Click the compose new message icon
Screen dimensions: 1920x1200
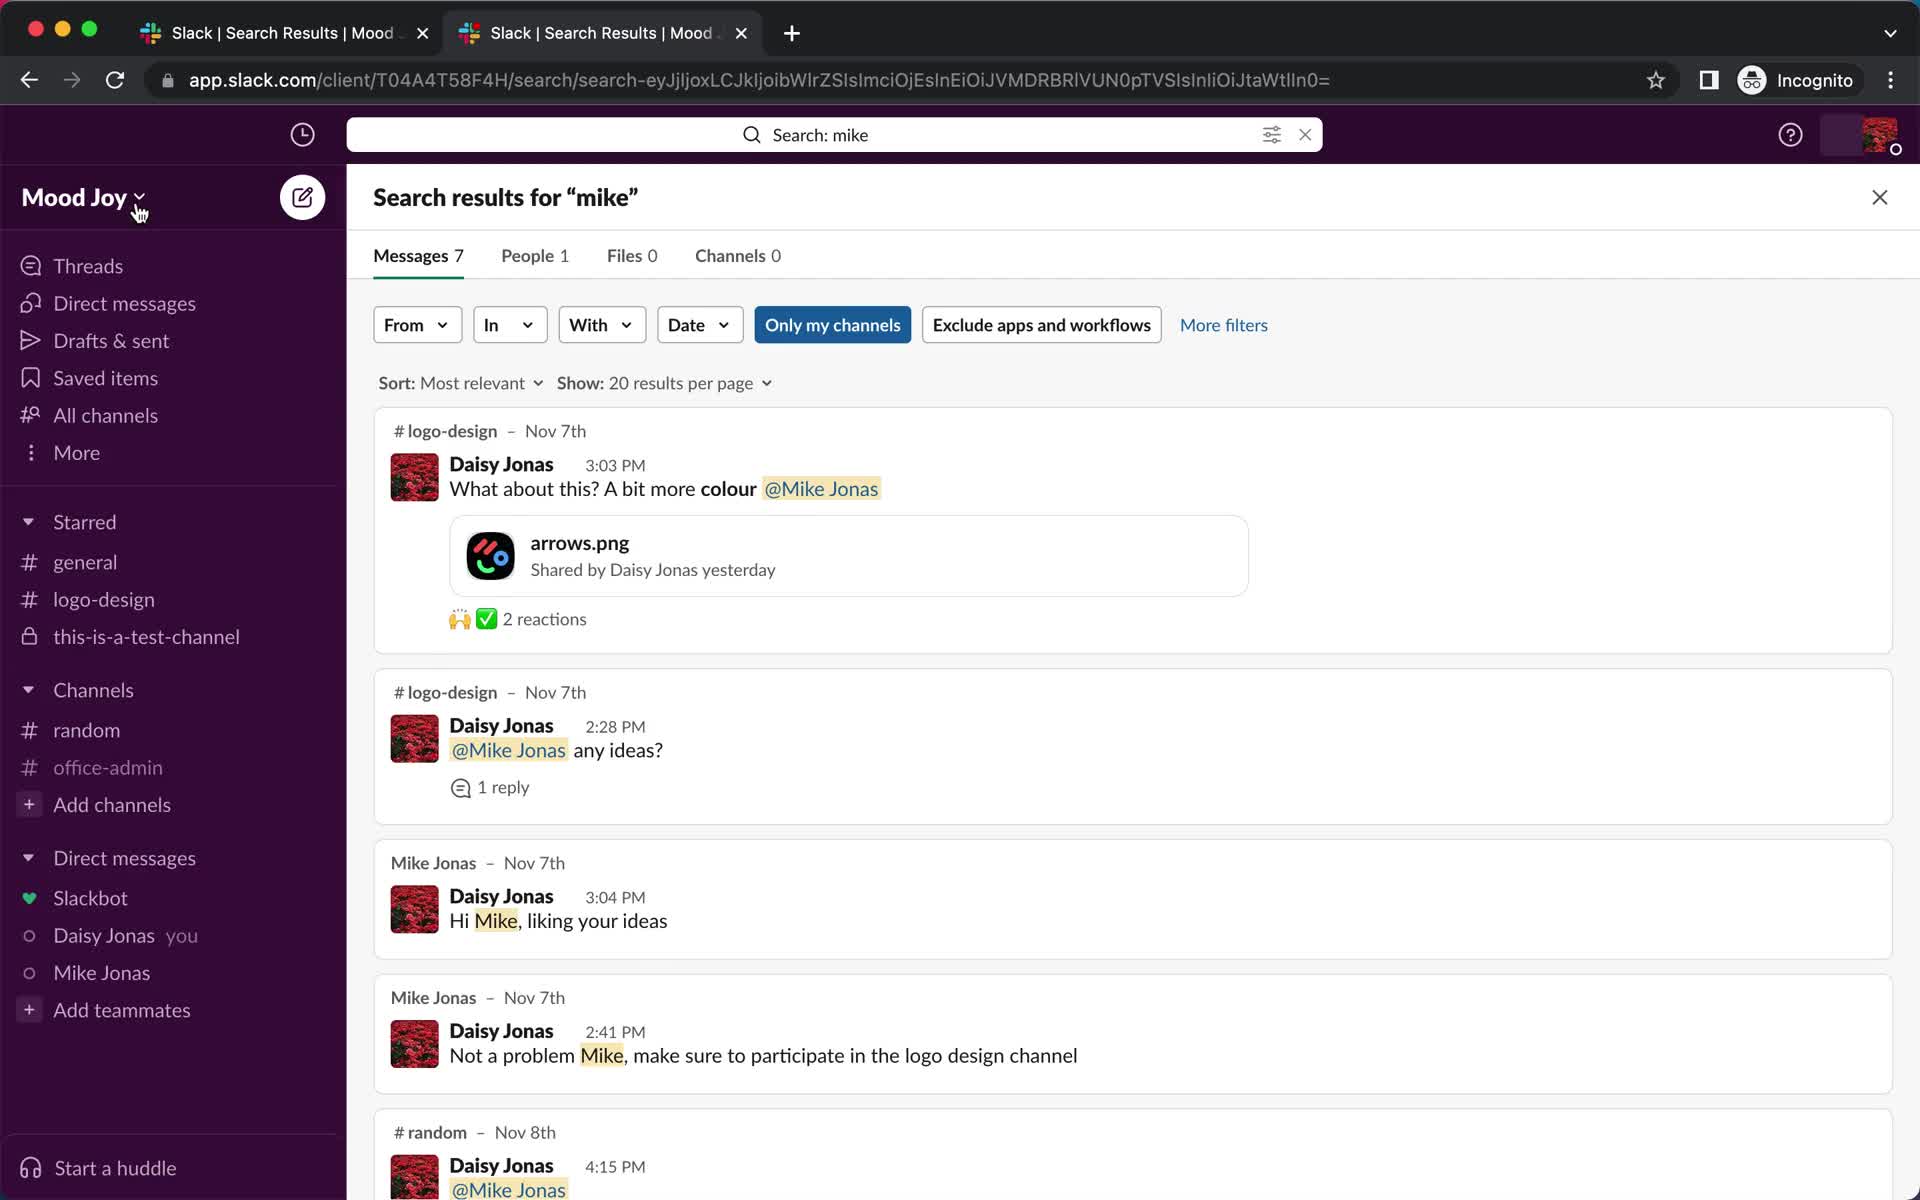[303, 198]
